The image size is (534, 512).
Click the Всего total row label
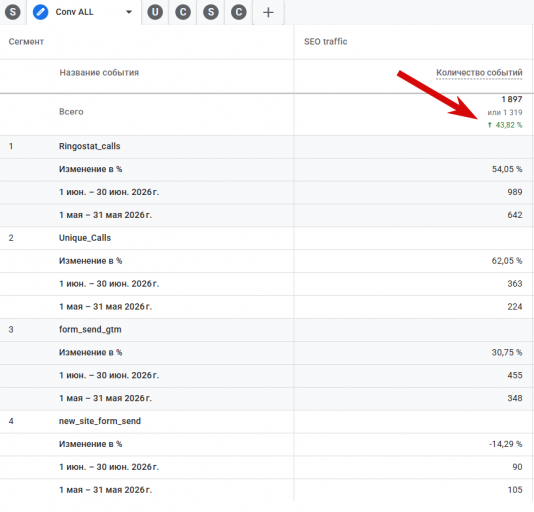click(71, 112)
